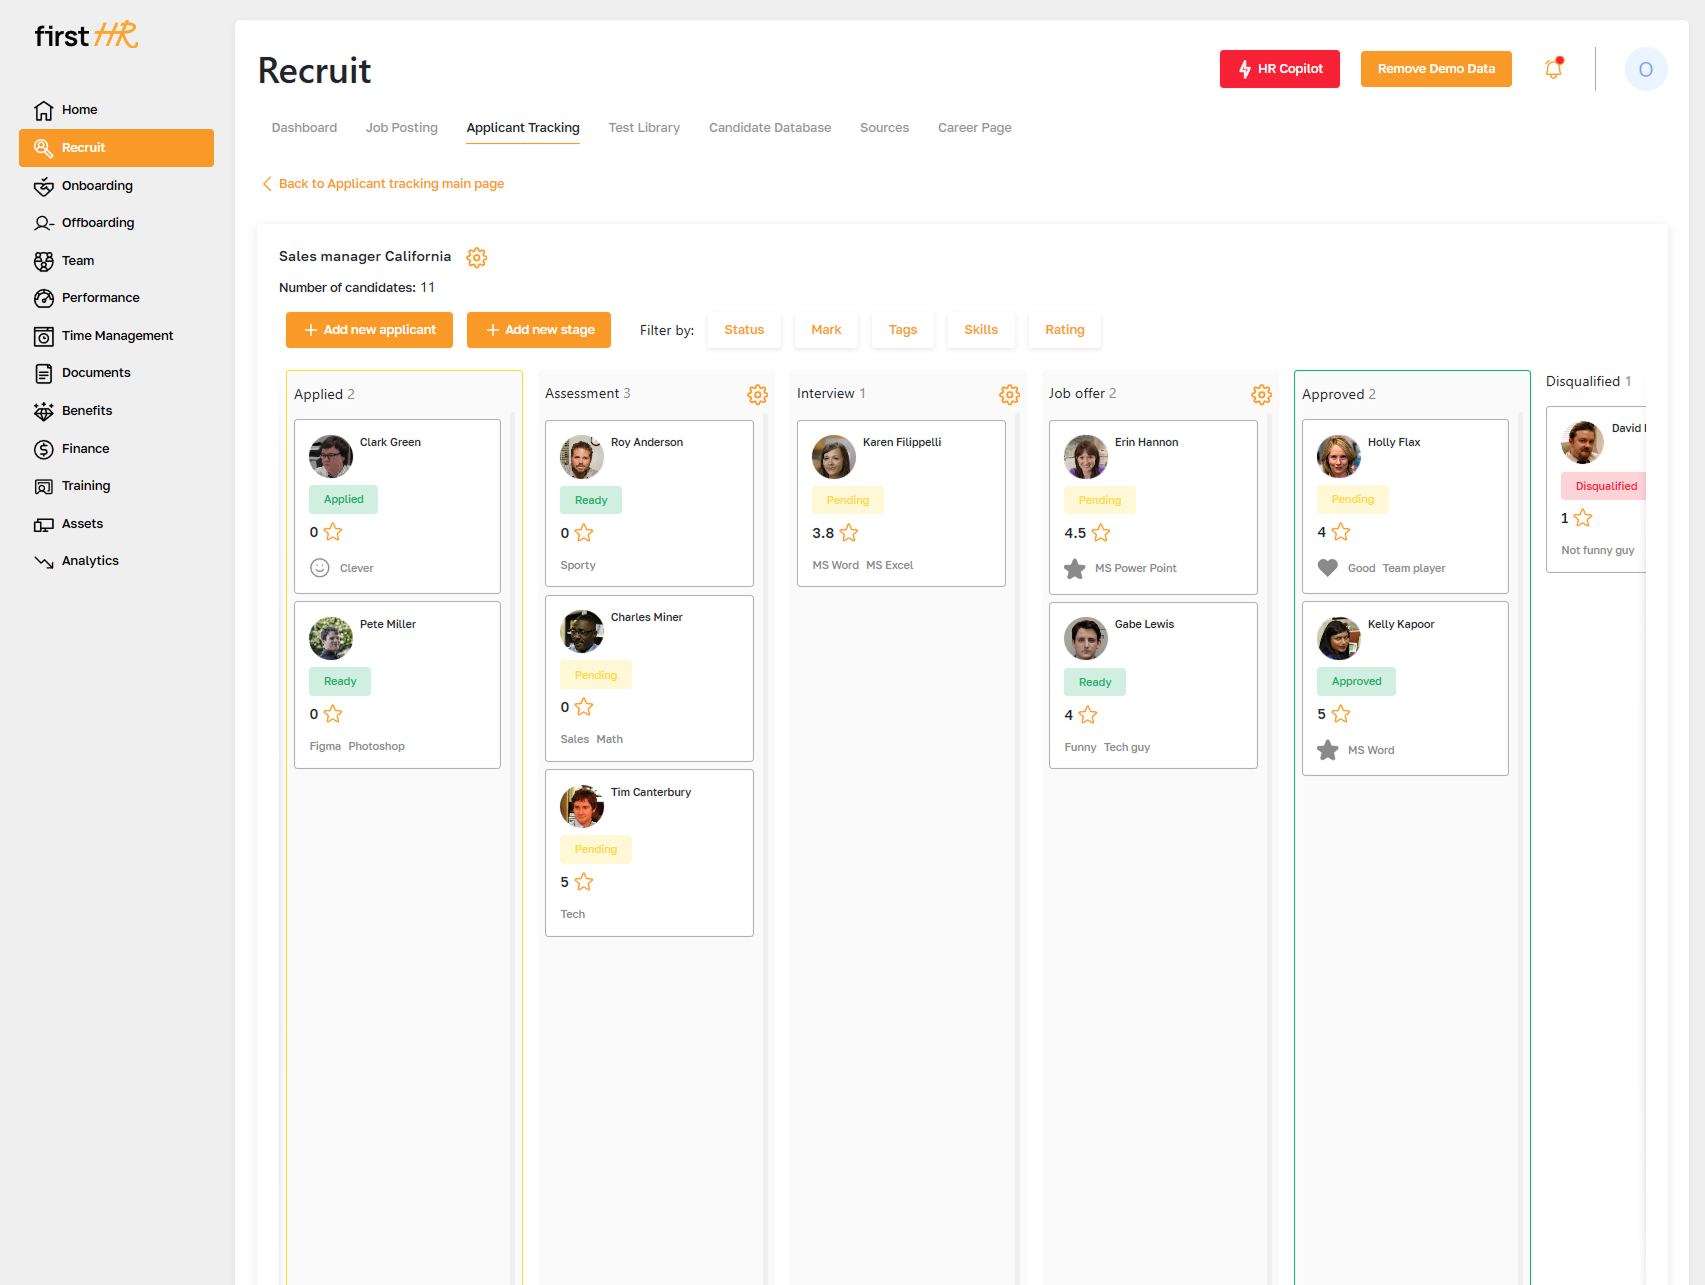Click the smiley icon on Clark Green card
This screenshot has width=1705, height=1285.
pos(320,568)
